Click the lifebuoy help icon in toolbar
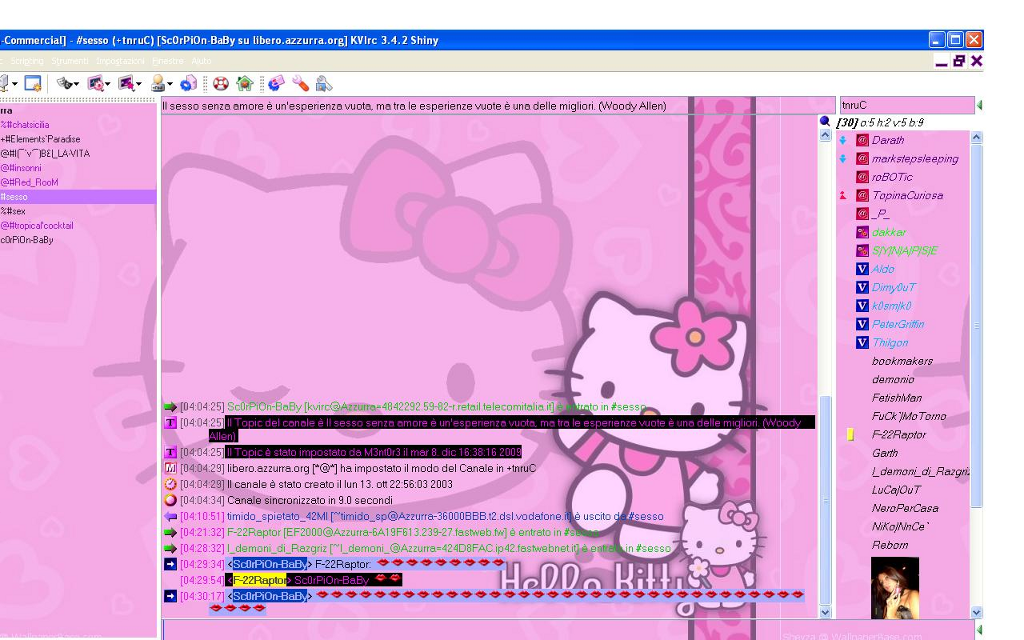The image size is (1024, 640). 221,84
